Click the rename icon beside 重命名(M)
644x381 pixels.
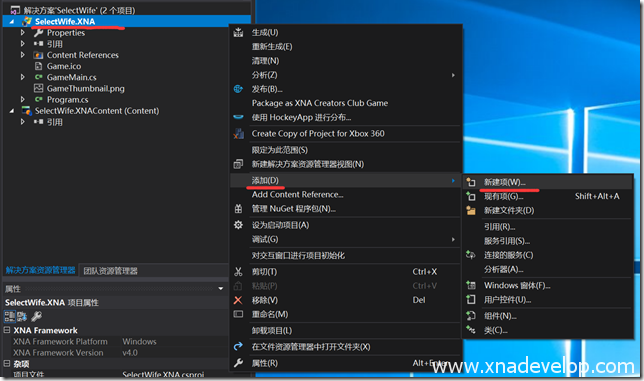238,314
